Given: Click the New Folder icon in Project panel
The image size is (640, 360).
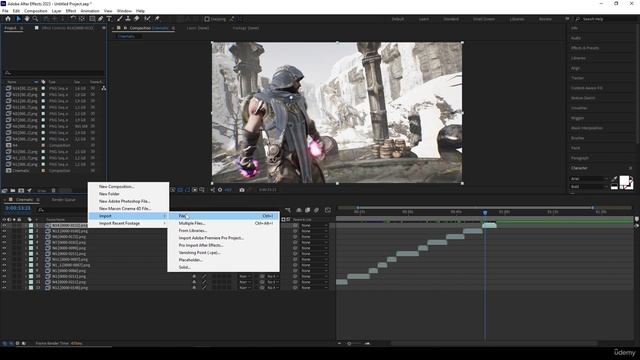Looking at the screenshot, I should click(x=13, y=191).
